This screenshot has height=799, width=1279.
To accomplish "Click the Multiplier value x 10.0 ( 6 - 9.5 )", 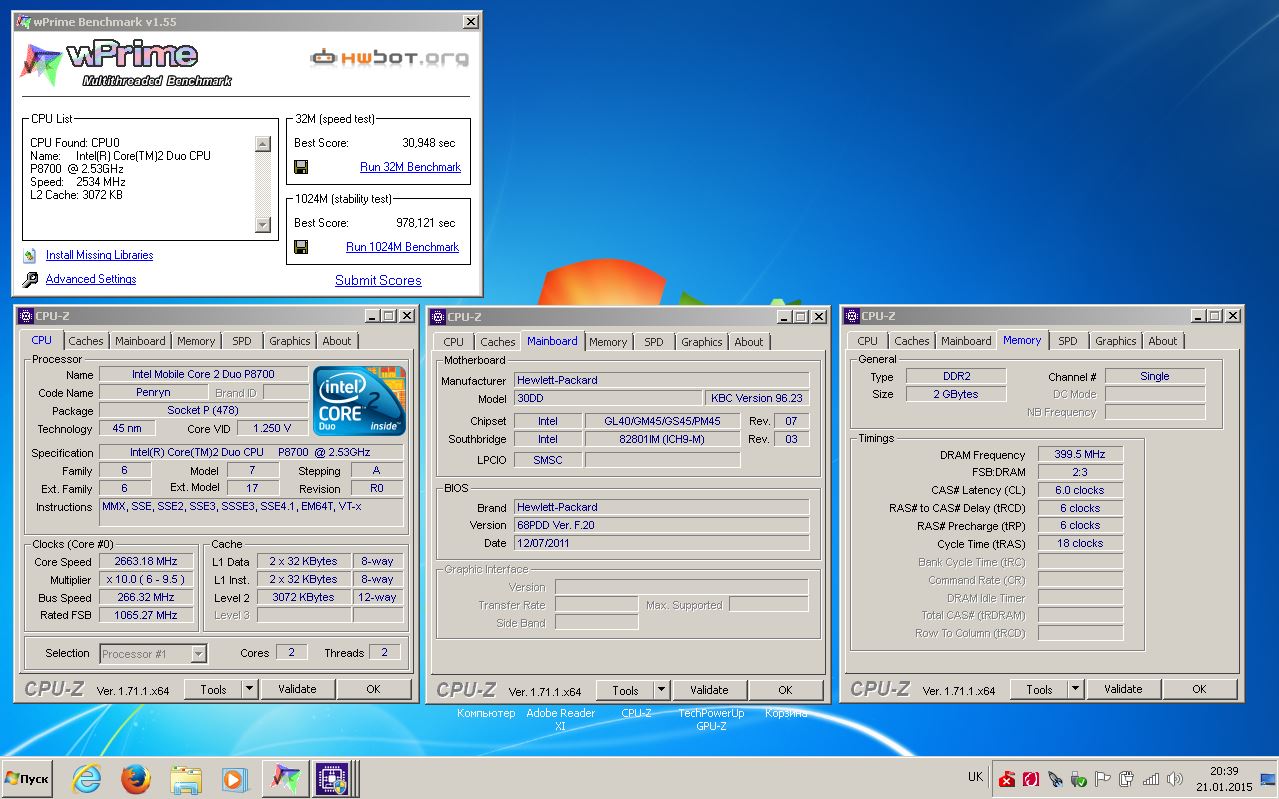I will (147, 580).
